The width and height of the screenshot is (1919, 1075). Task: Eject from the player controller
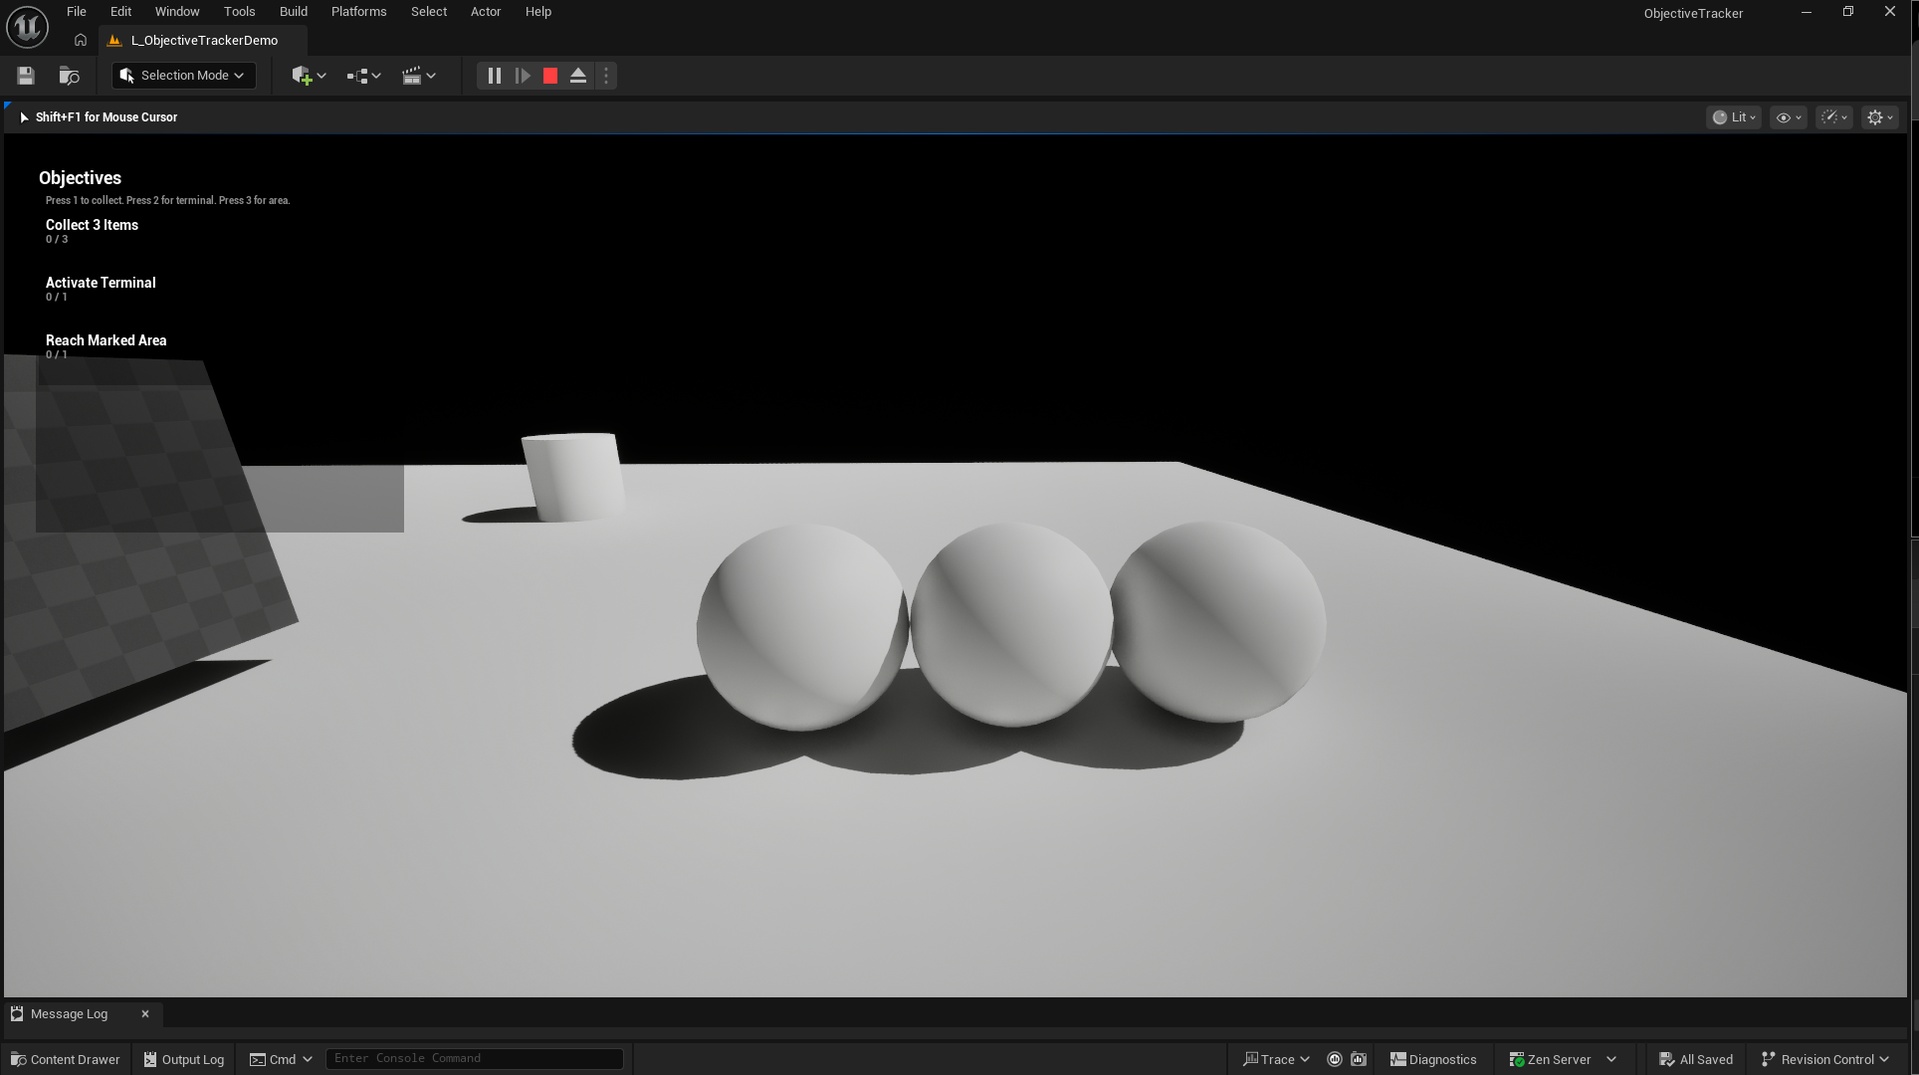(578, 76)
